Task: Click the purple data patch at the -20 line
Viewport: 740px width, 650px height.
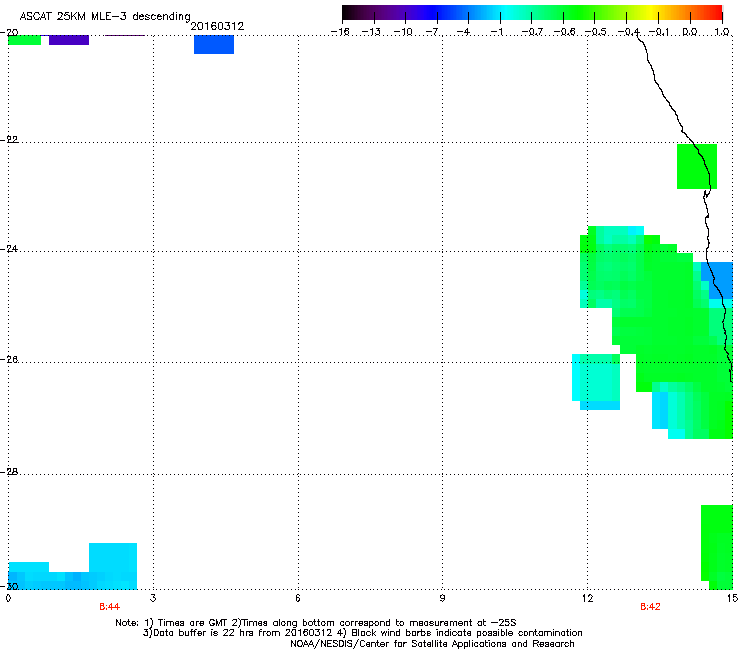Action: pyautogui.click(x=69, y=40)
